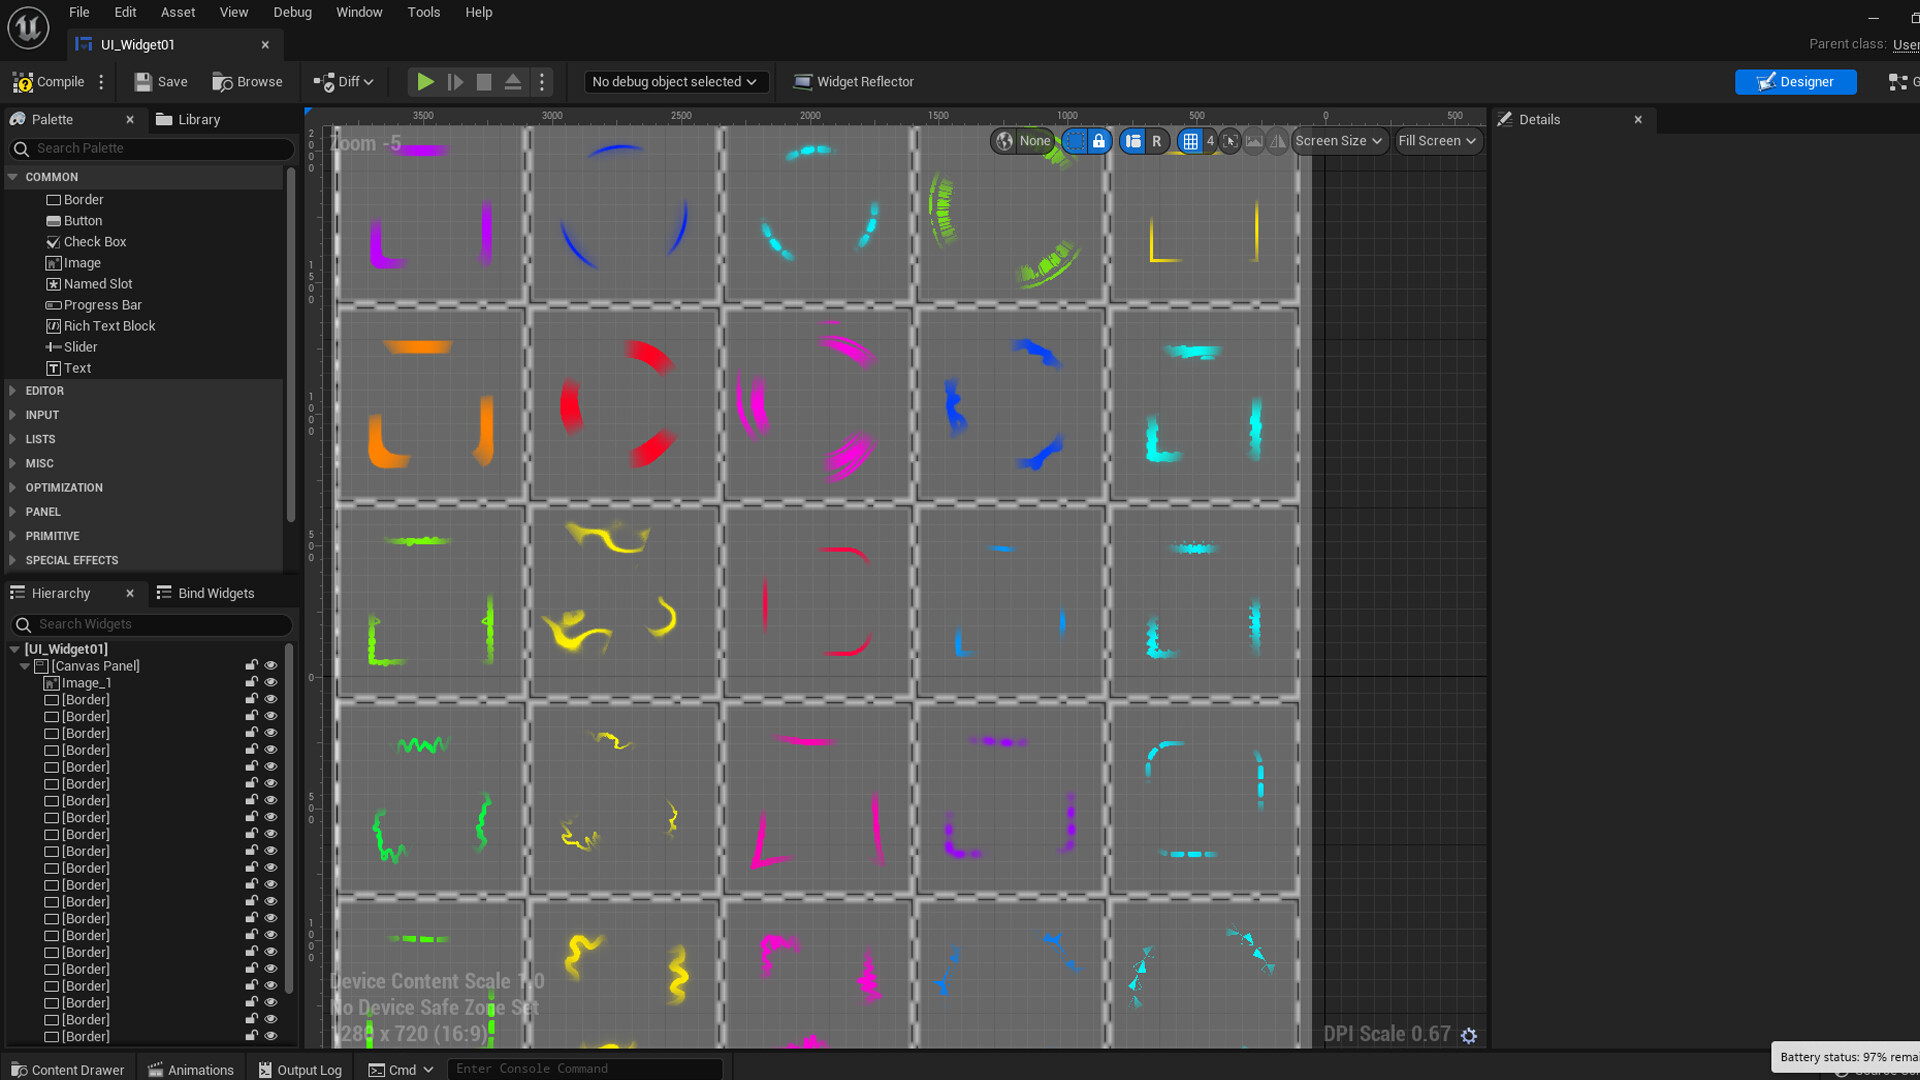Viewport: 1920px width, 1080px height.
Task: Select the Image widget in the Palette
Action: click(81, 262)
